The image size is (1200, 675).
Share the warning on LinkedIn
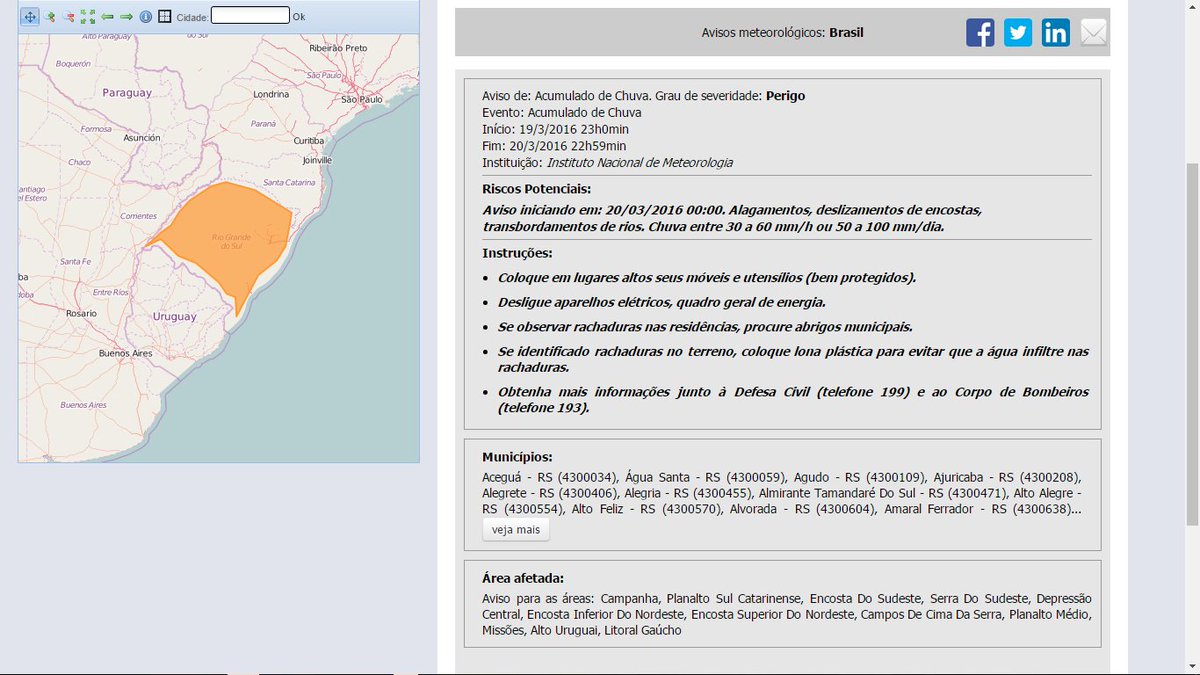(x=1056, y=32)
